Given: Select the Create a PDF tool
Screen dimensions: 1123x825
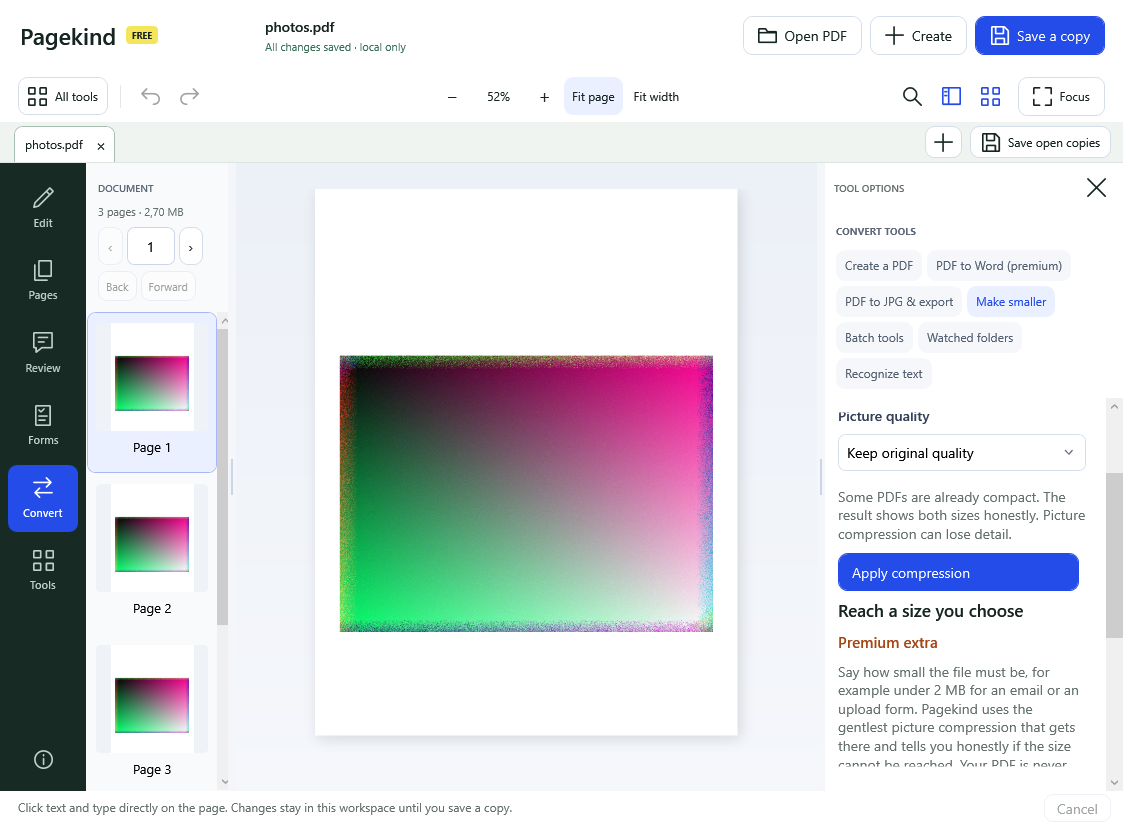Looking at the screenshot, I should click(879, 266).
